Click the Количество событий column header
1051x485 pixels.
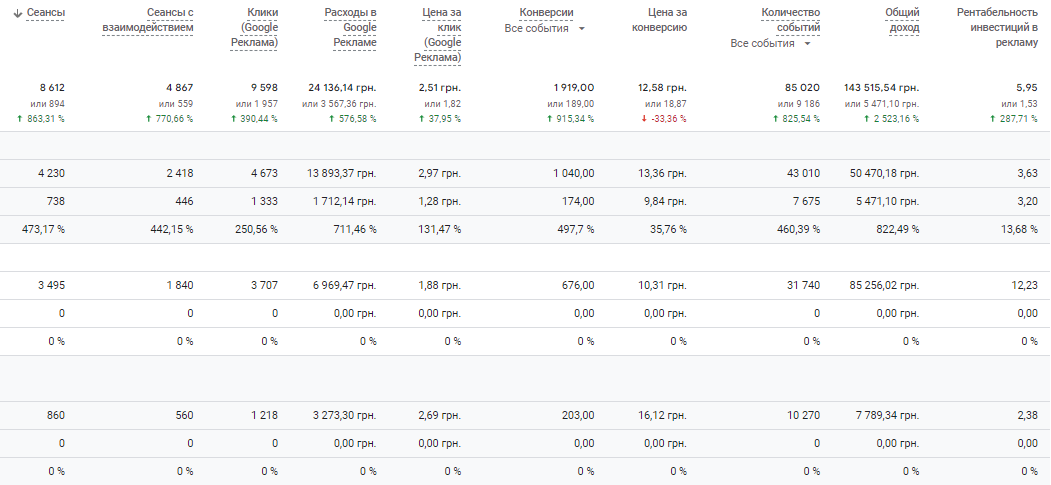(x=791, y=20)
